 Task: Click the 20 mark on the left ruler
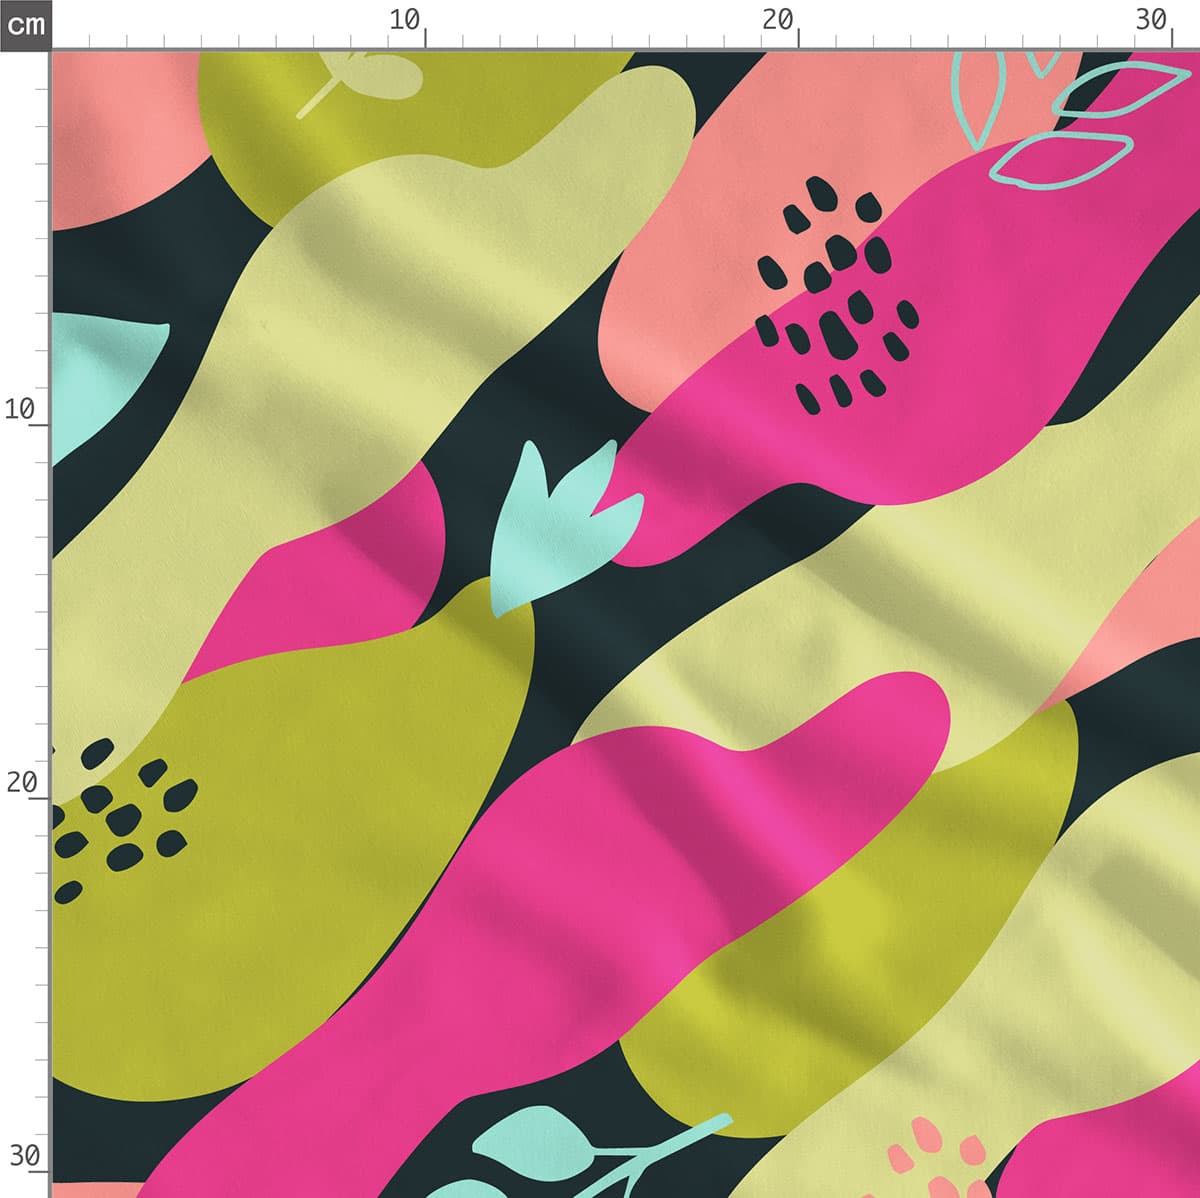point(21,782)
